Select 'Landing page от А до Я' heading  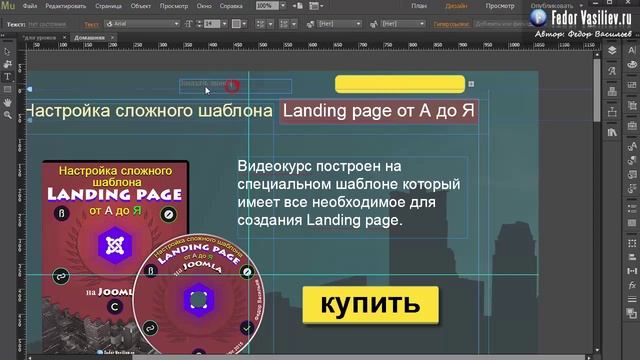378,111
